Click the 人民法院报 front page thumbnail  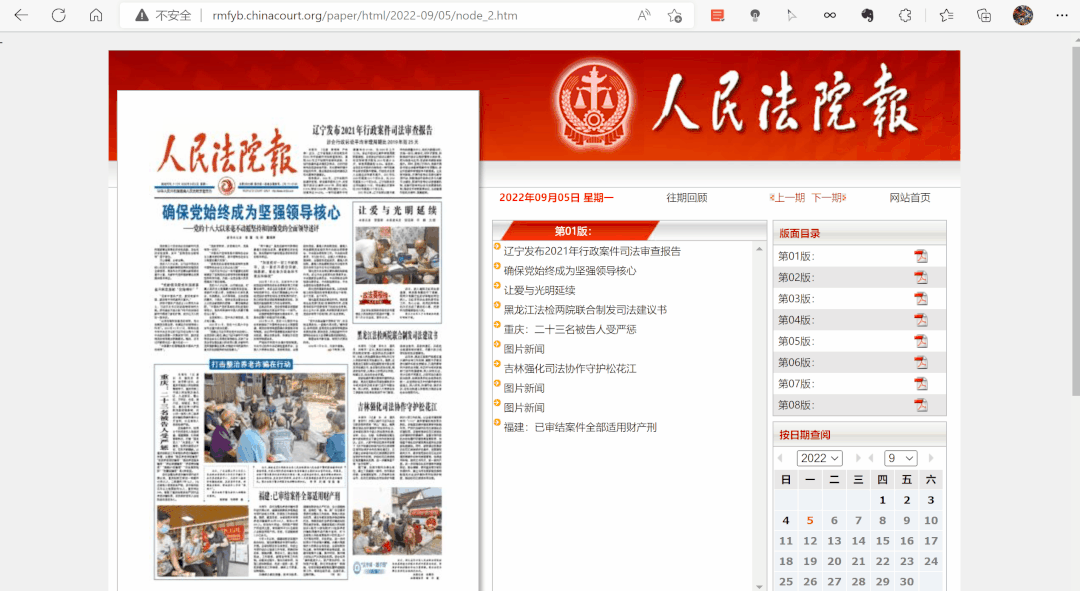298,351
